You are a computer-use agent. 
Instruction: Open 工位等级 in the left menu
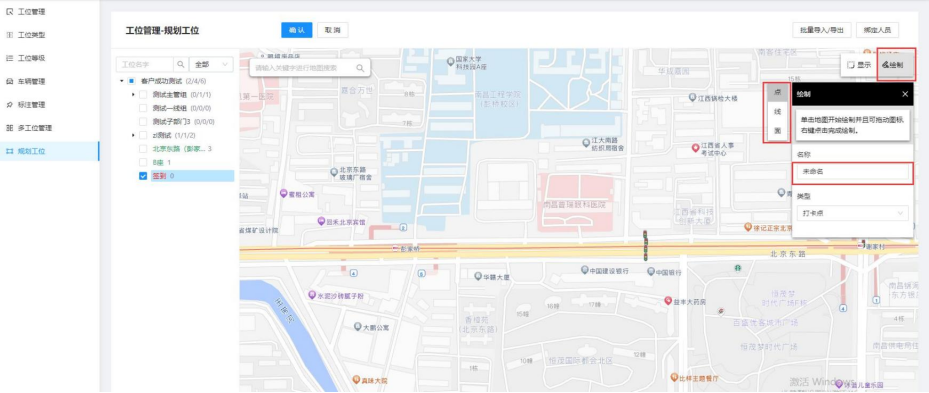(x=31, y=58)
